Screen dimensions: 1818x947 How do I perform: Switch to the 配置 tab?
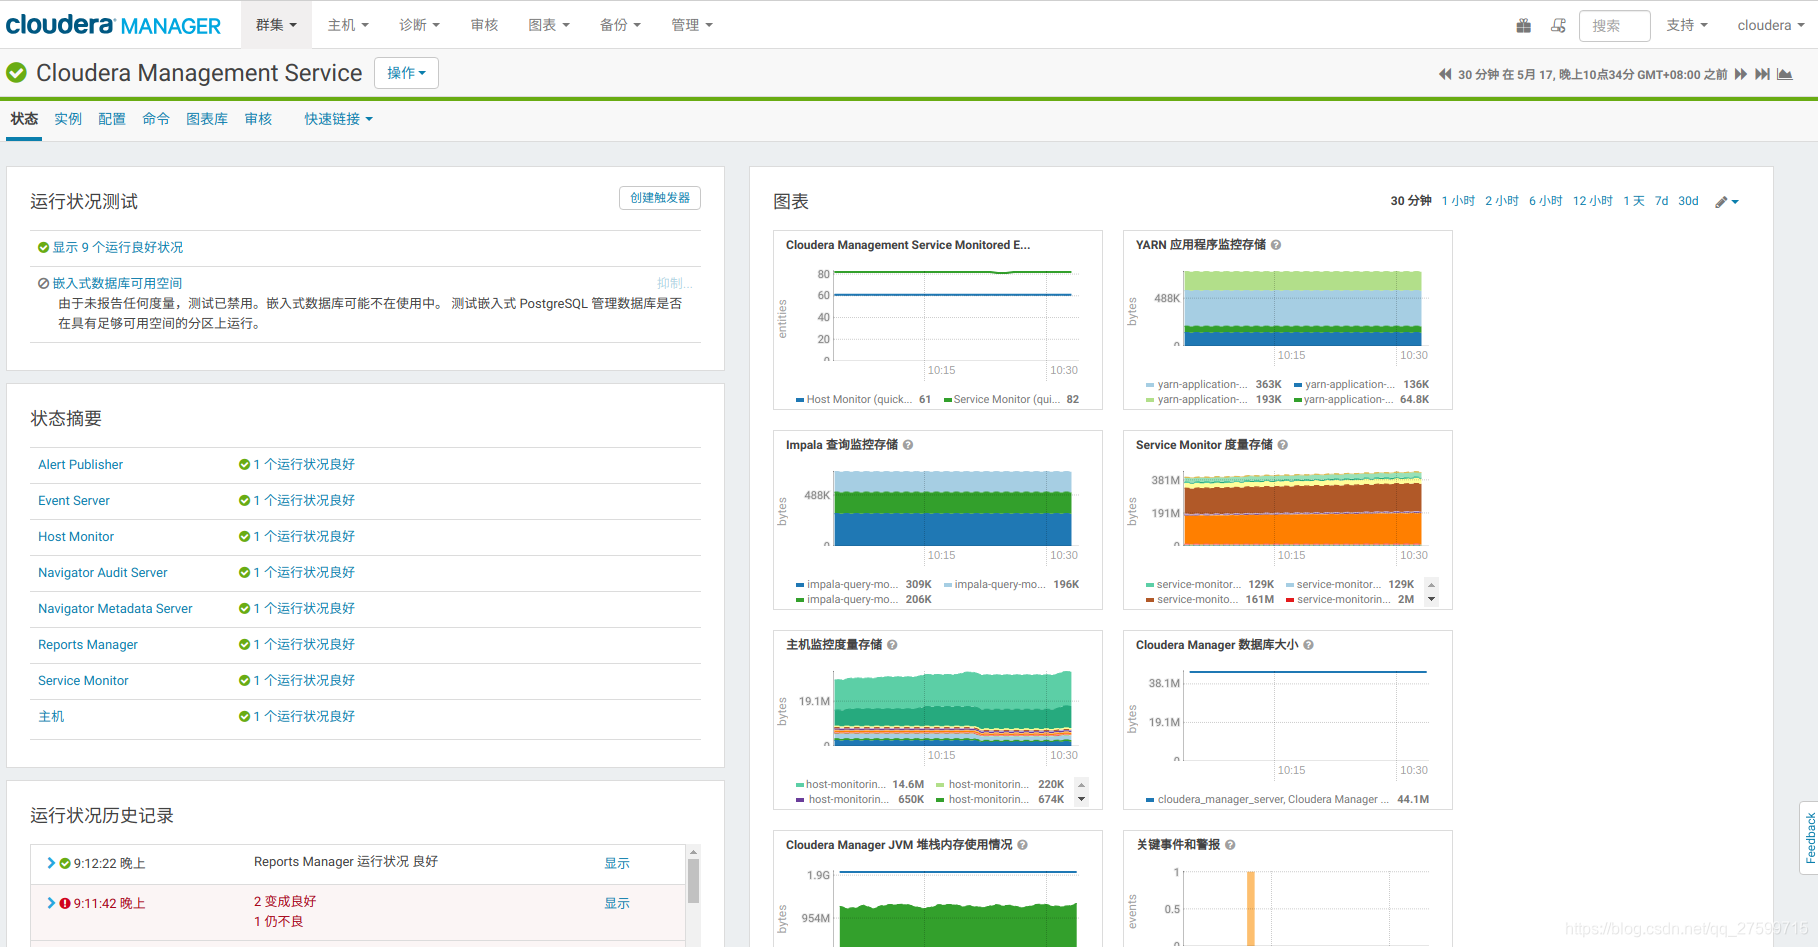click(x=112, y=119)
